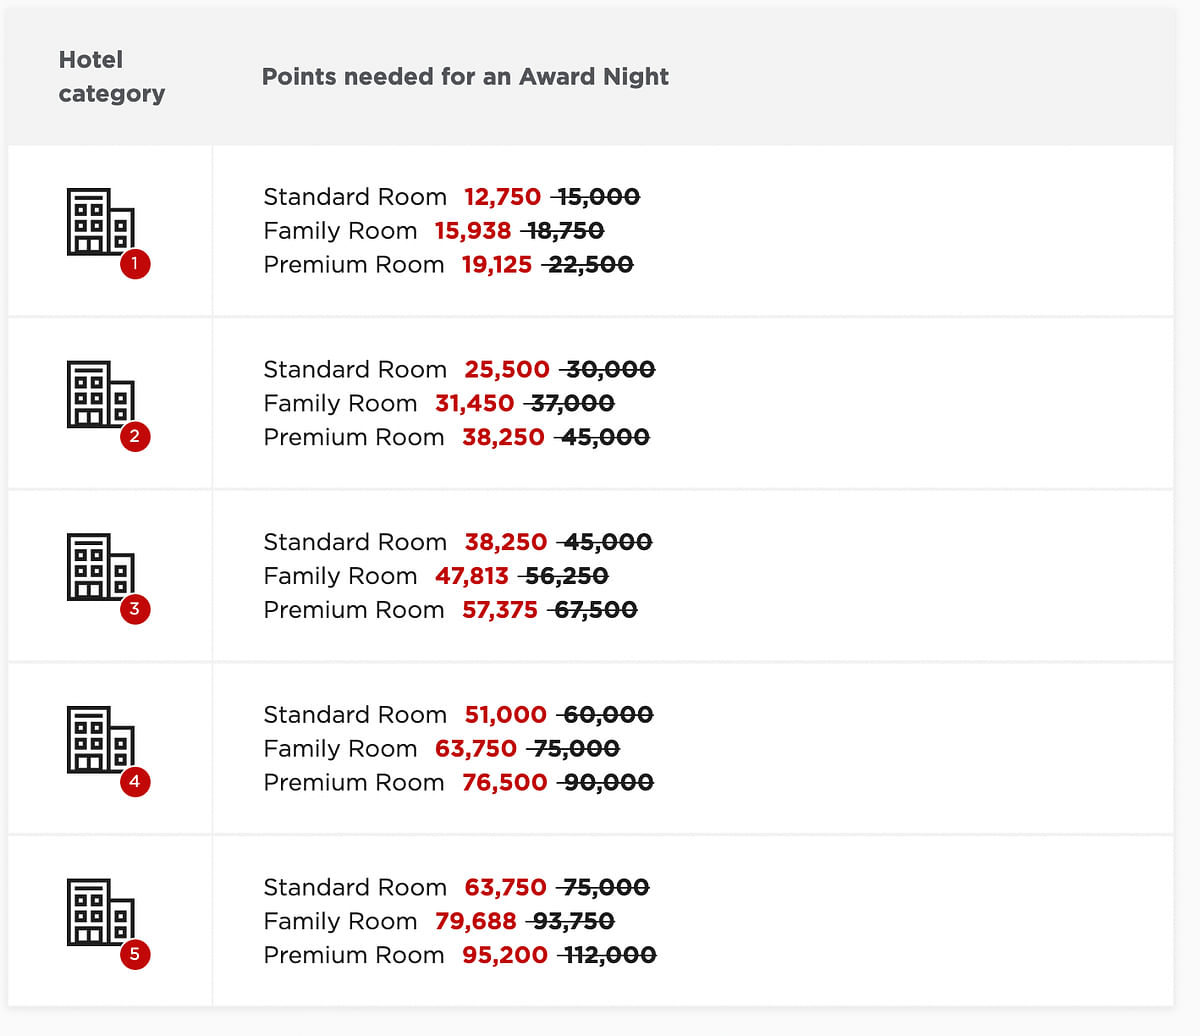
Task: Click category 1 Premium Room crossed-out 22,500
Action: 589,265
